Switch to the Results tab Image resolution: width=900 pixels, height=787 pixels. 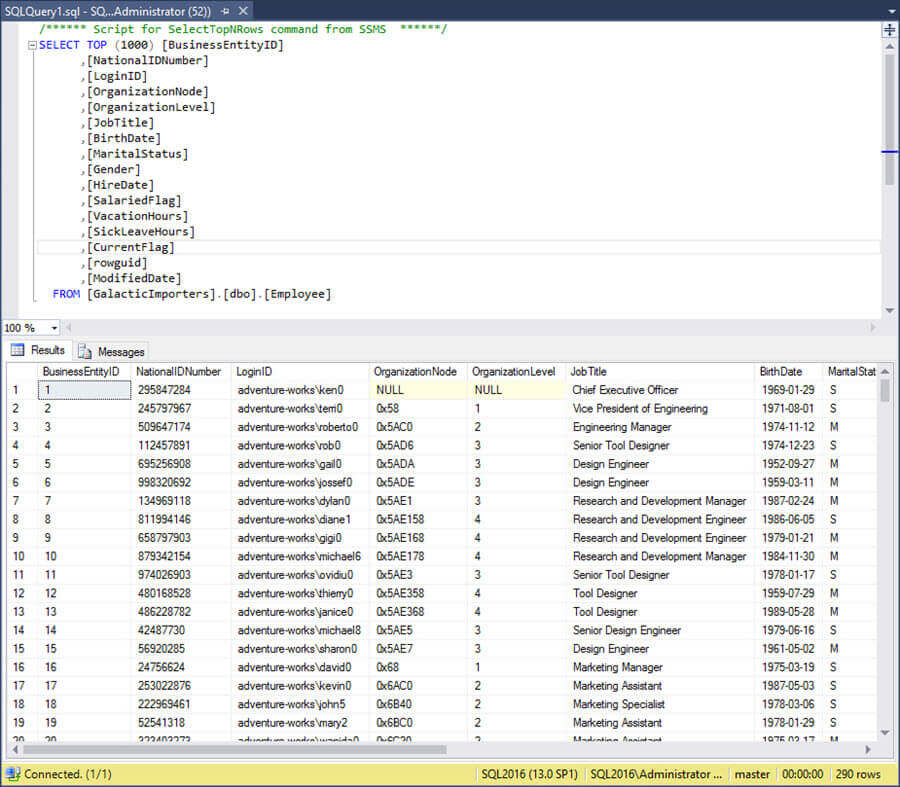(x=47, y=350)
